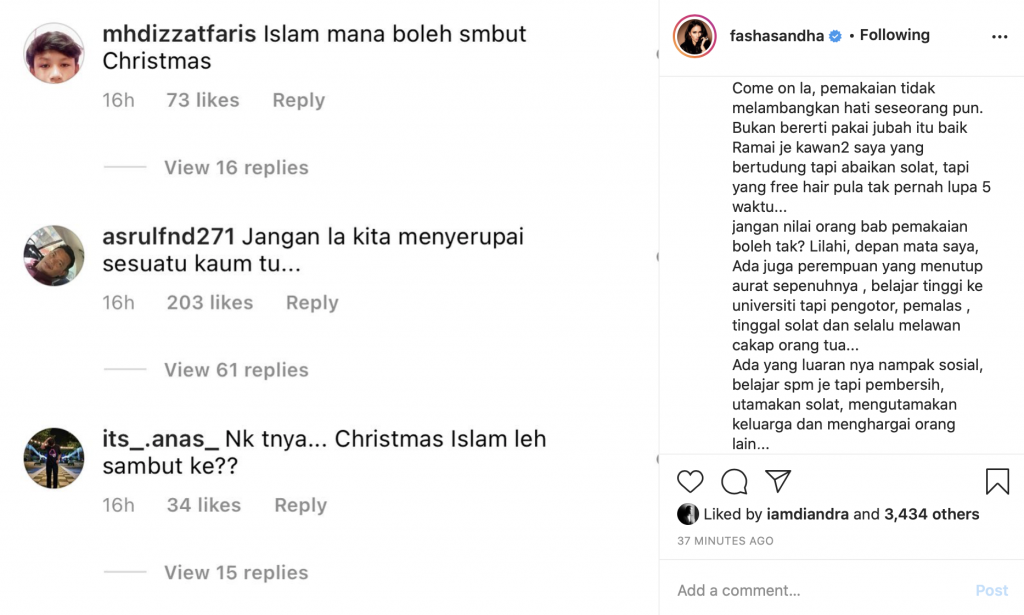Share post using paper plane icon
The height and width of the screenshot is (615, 1024).
point(778,481)
